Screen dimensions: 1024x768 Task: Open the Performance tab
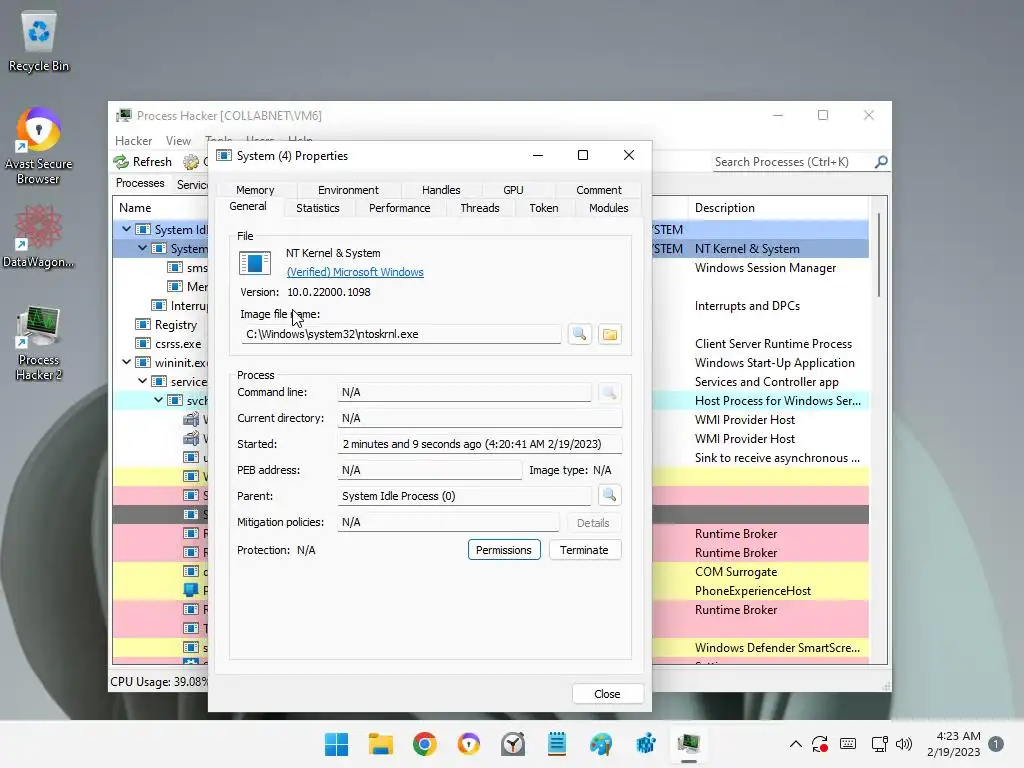399,208
